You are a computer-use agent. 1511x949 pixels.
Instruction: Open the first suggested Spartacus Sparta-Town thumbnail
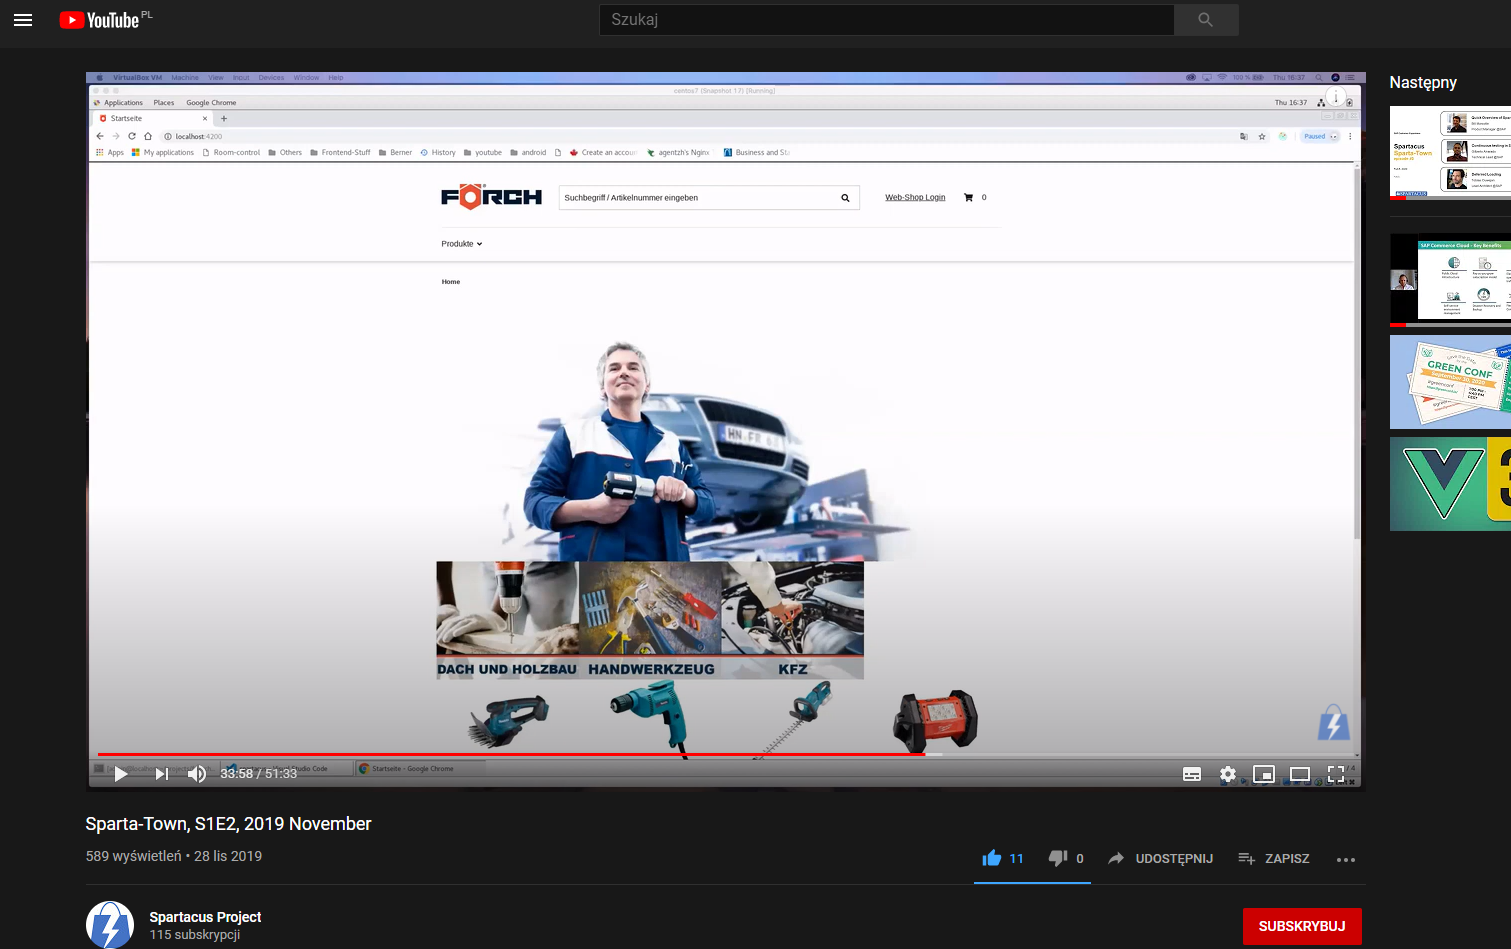pyautogui.click(x=1450, y=152)
